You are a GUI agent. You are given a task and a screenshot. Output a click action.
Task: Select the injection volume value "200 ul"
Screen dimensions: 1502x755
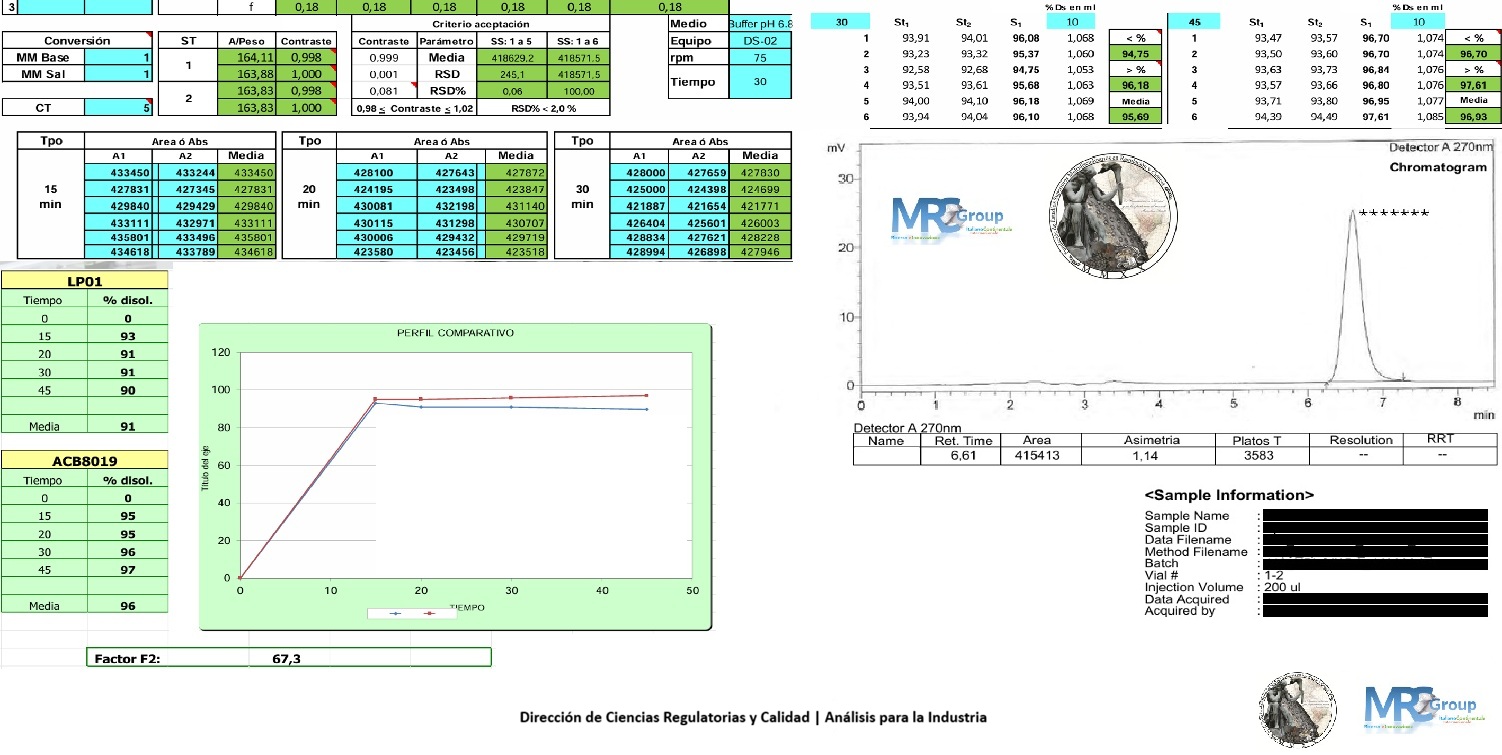coord(1282,588)
